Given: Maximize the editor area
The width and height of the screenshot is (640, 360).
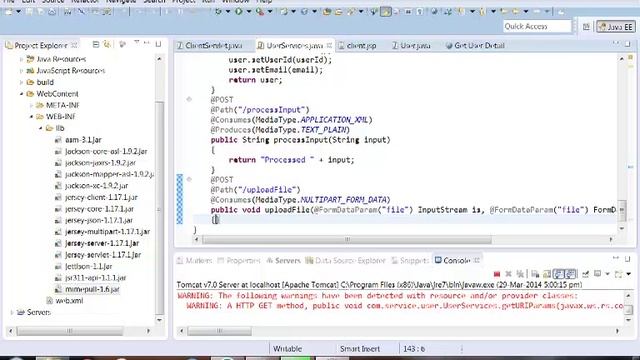Looking at the screenshot, I should coord(627,44).
